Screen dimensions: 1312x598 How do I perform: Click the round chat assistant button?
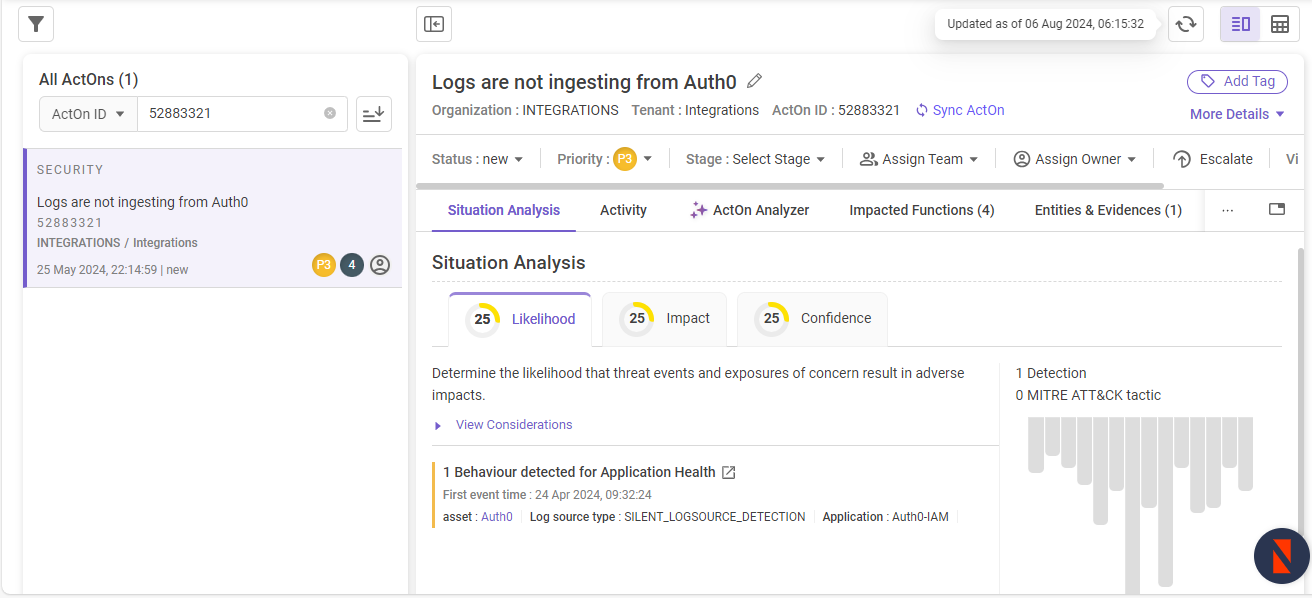click(x=1282, y=556)
